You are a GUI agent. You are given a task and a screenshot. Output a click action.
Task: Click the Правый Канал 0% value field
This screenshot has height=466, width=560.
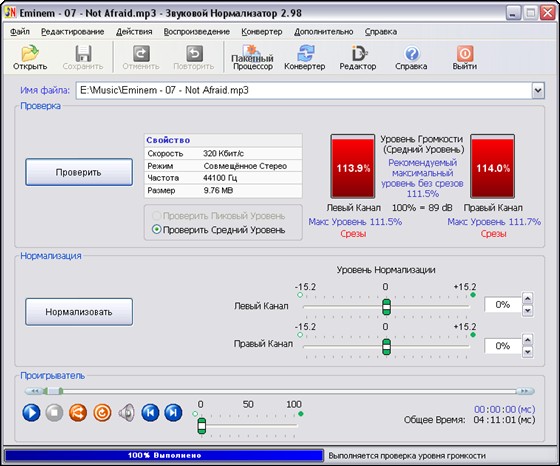[502, 346]
